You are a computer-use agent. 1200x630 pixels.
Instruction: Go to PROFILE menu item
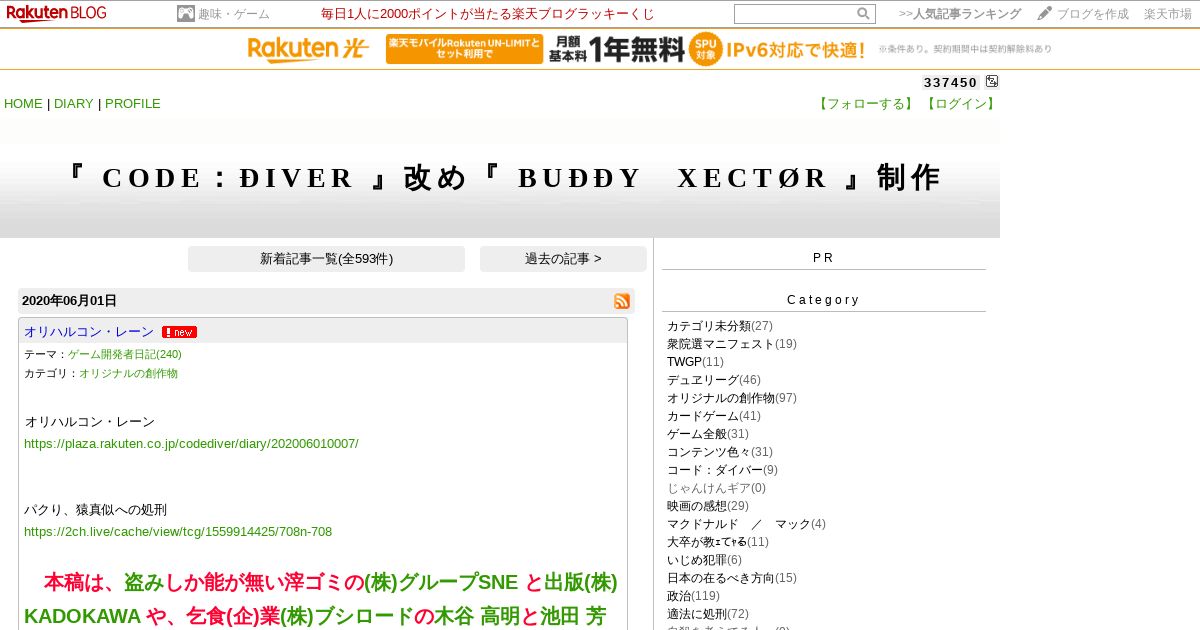133,104
